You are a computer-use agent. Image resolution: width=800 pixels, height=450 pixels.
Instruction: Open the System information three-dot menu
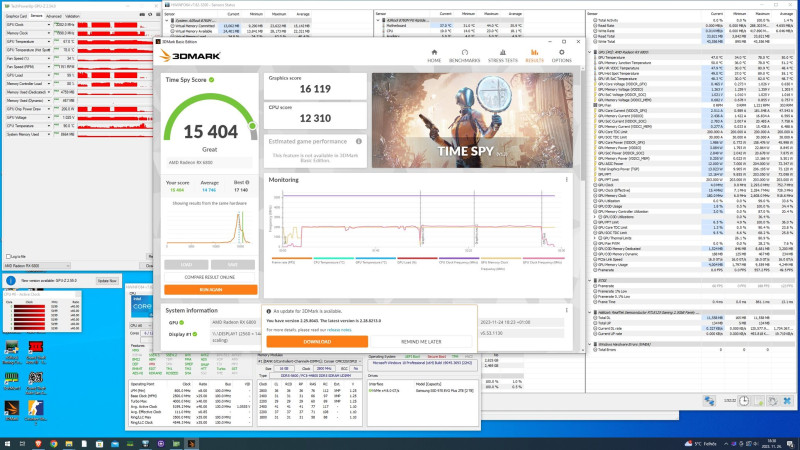[566, 310]
